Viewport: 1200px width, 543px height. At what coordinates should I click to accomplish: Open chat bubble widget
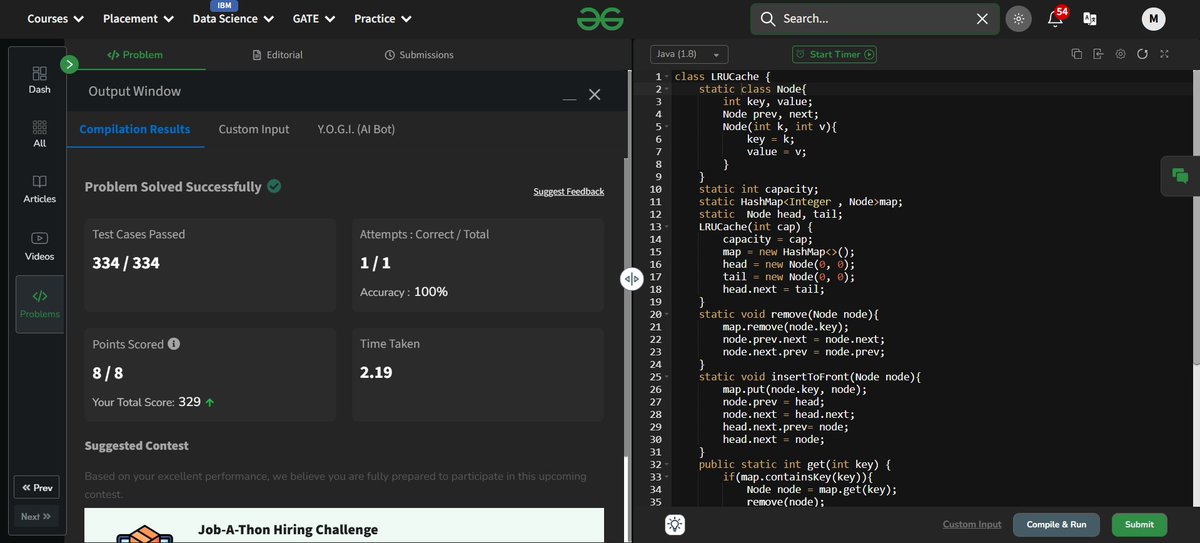click(1180, 176)
